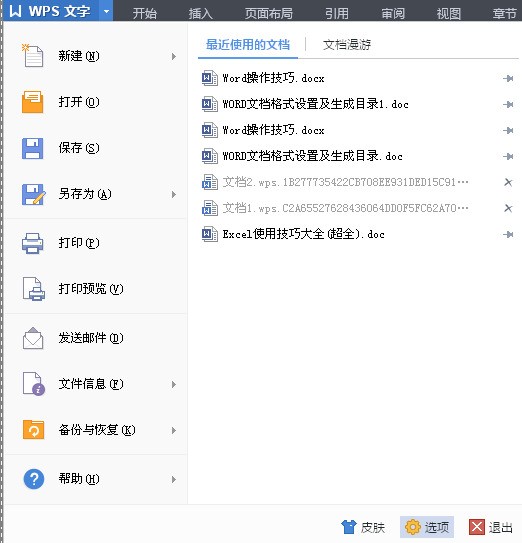Click the orange 打开 folder icon
This screenshot has width=522, height=543.
click(33, 102)
